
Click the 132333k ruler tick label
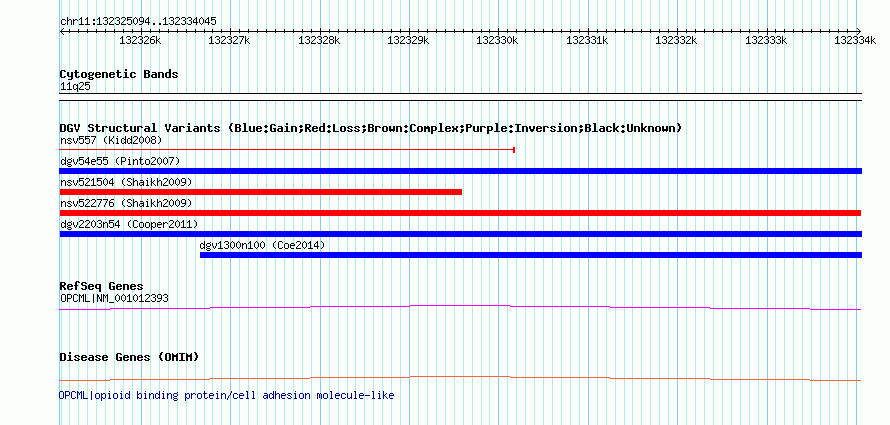pyautogui.click(x=766, y=40)
